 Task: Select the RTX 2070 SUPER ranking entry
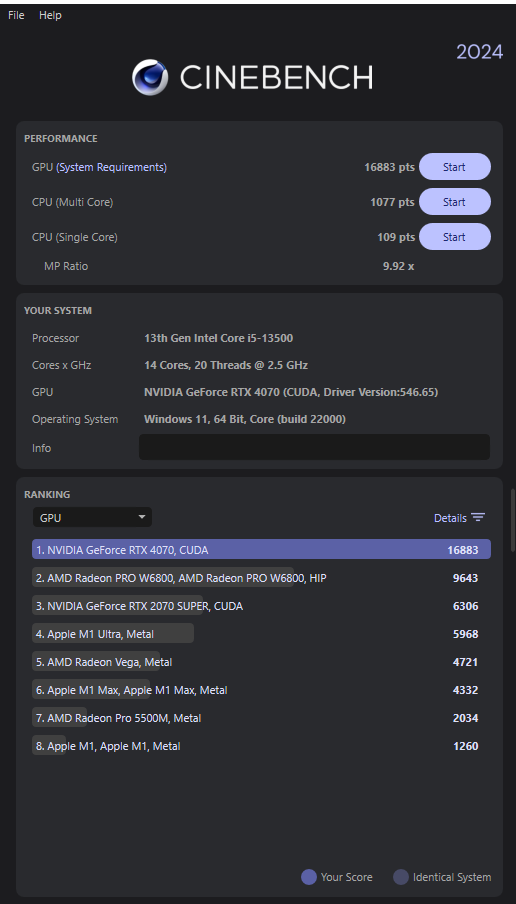[x=261, y=606]
